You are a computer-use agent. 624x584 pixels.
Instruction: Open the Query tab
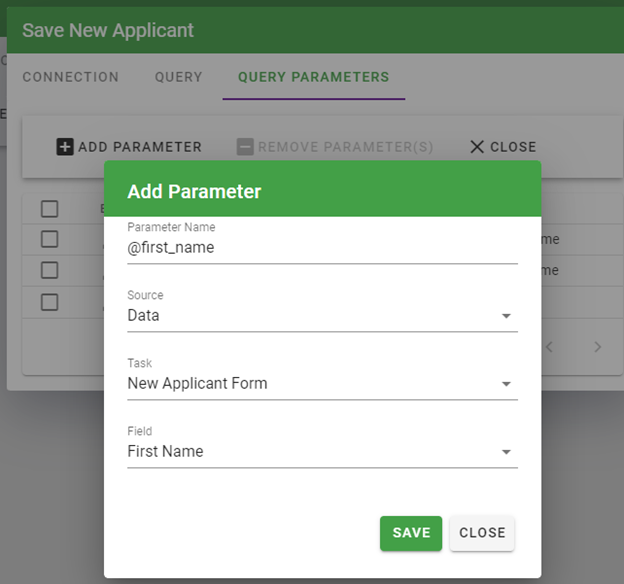point(178,77)
